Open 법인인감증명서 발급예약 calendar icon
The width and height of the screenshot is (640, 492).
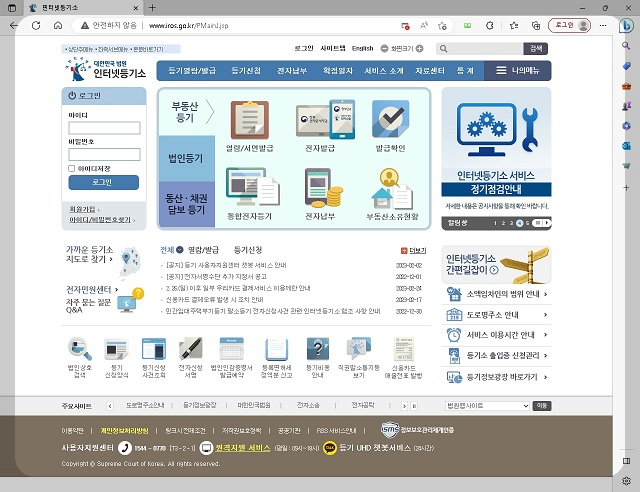[231, 349]
